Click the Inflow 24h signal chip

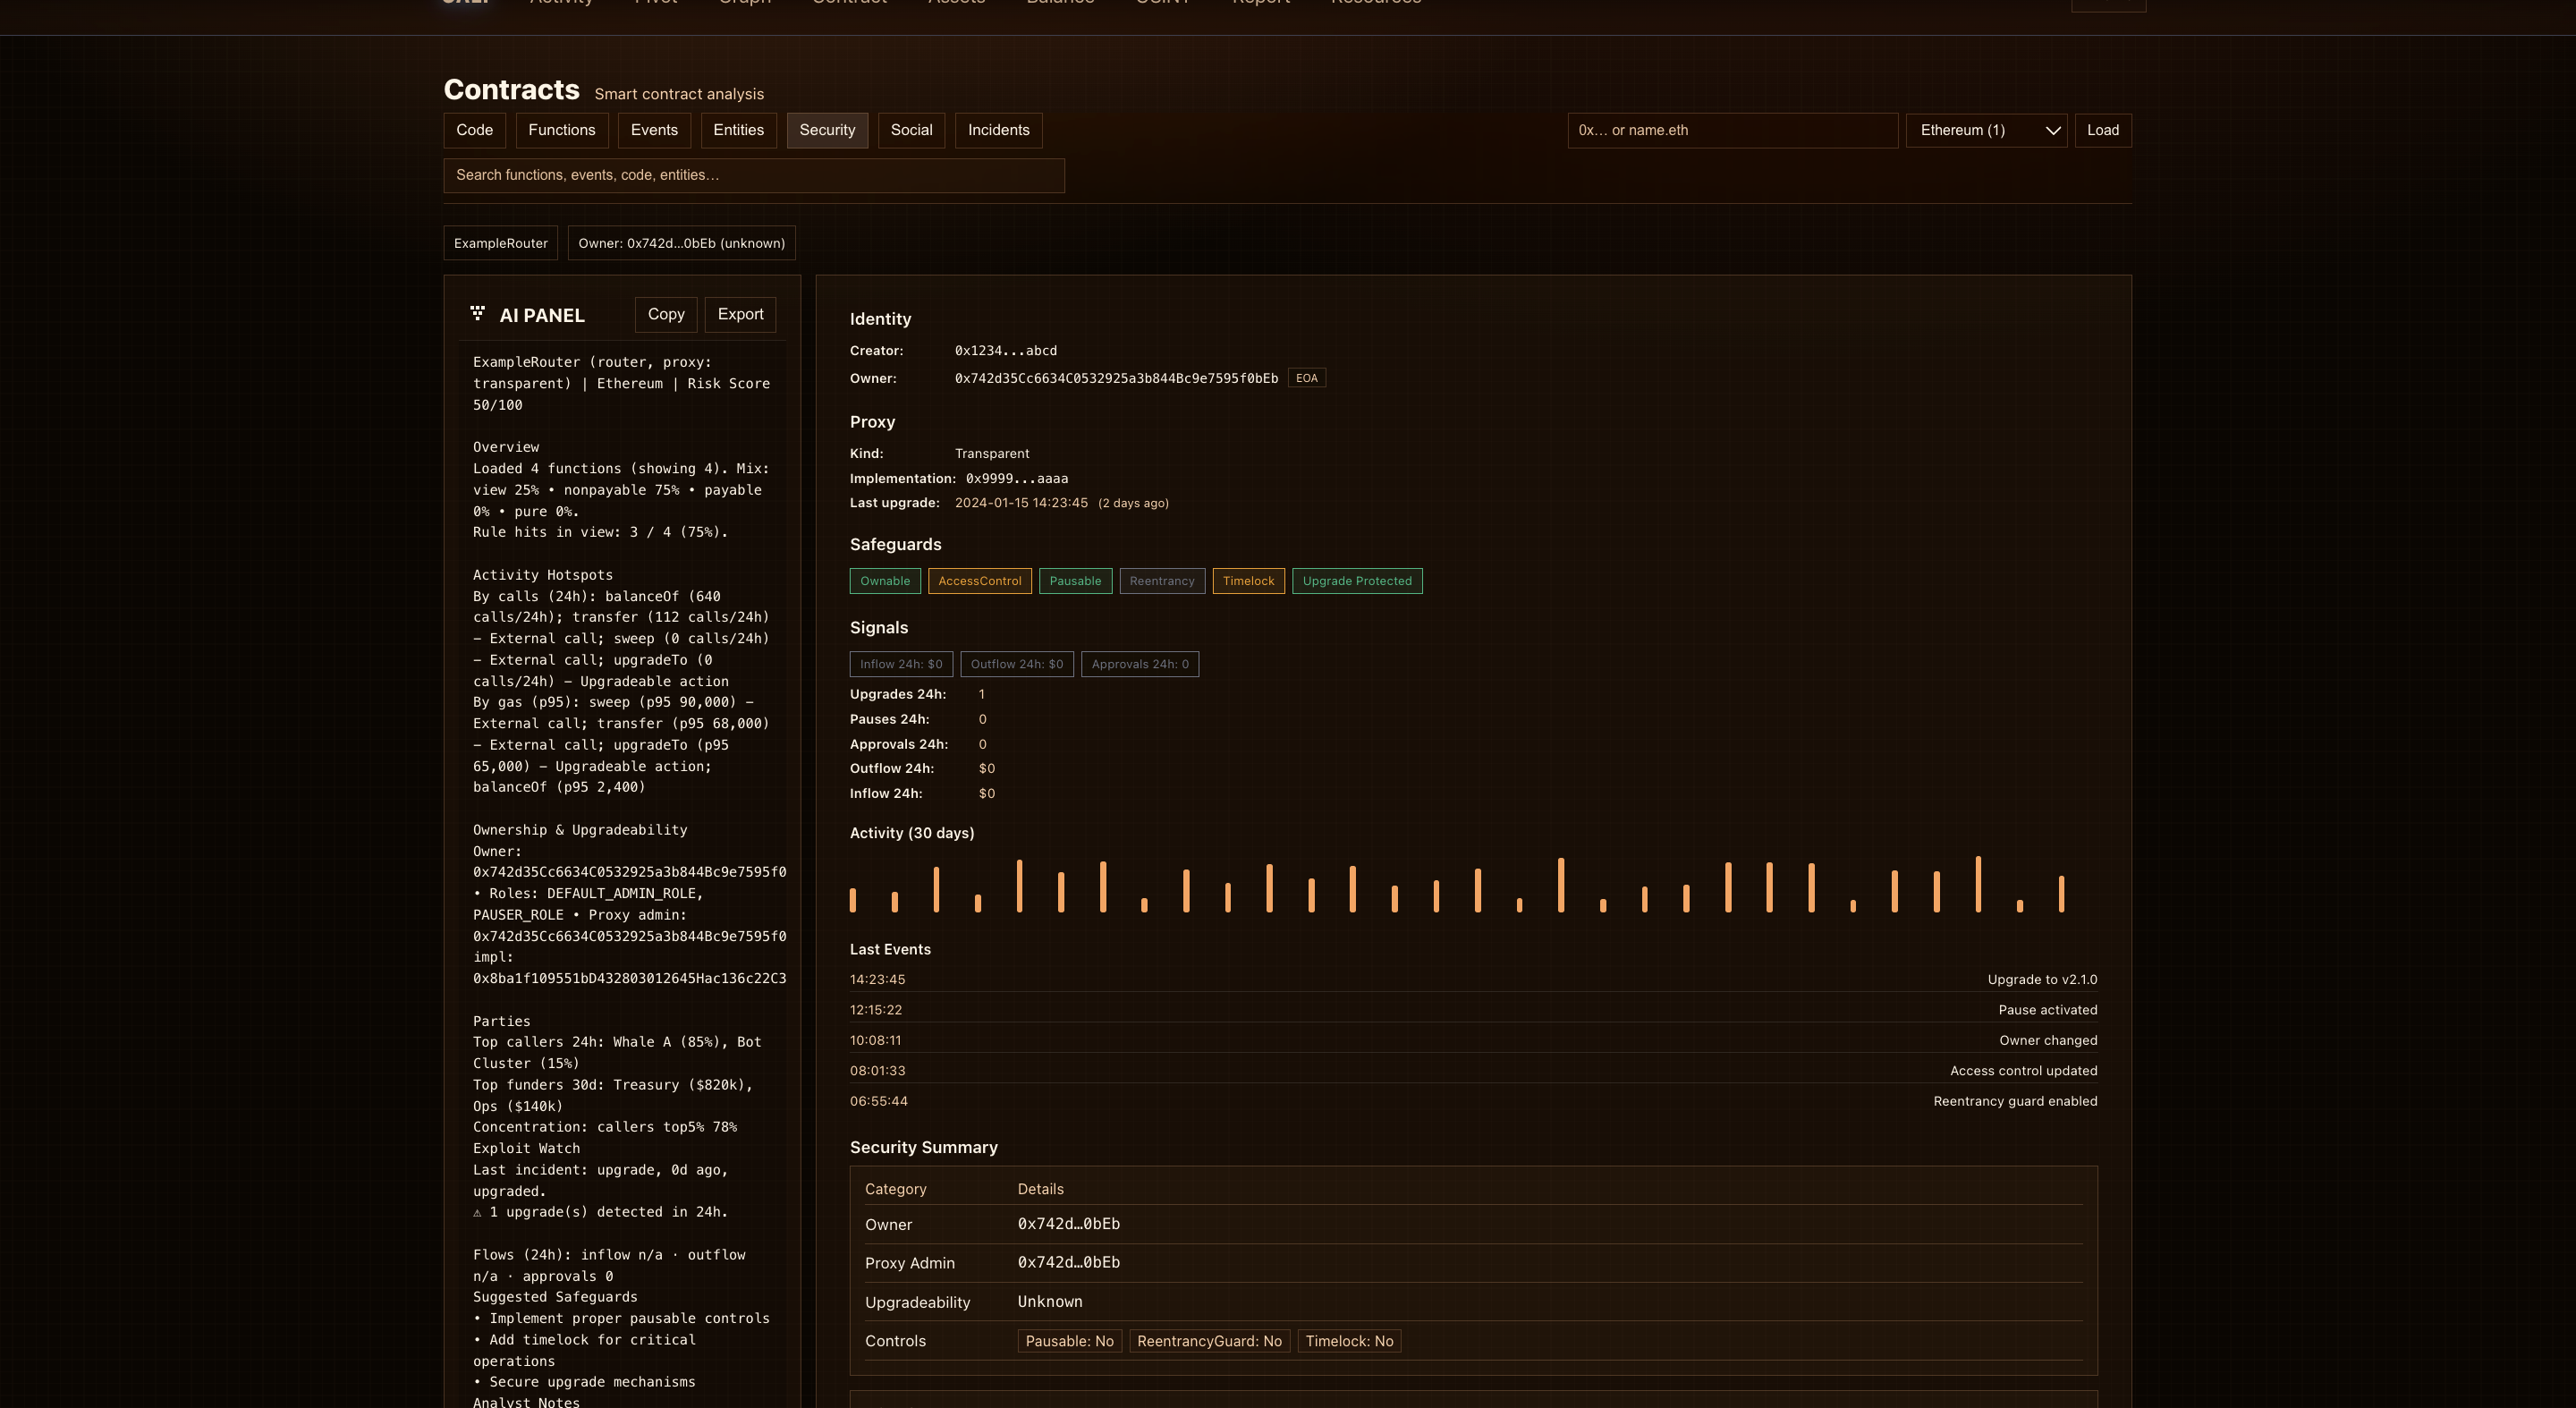(900, 664)
